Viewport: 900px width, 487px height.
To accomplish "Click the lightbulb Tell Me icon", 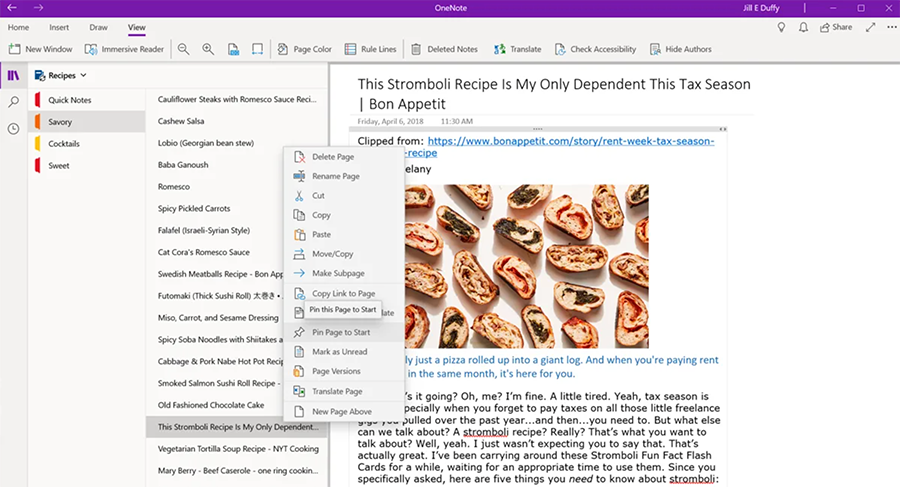I will (x=781, y=27).
